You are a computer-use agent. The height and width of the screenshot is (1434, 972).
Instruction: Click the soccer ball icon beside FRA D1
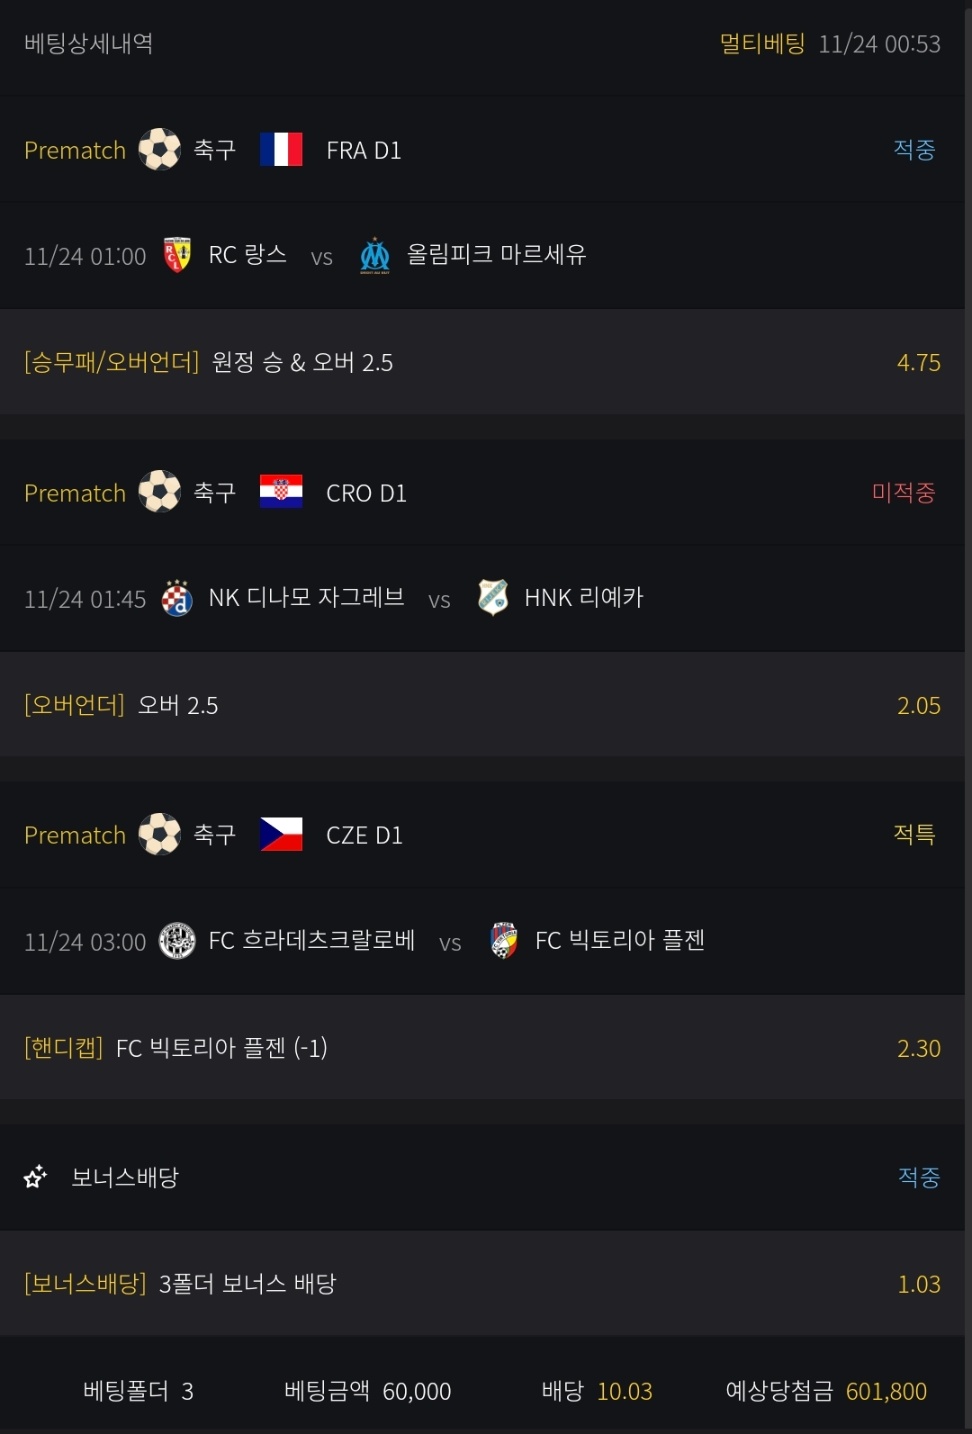[159, 150]
